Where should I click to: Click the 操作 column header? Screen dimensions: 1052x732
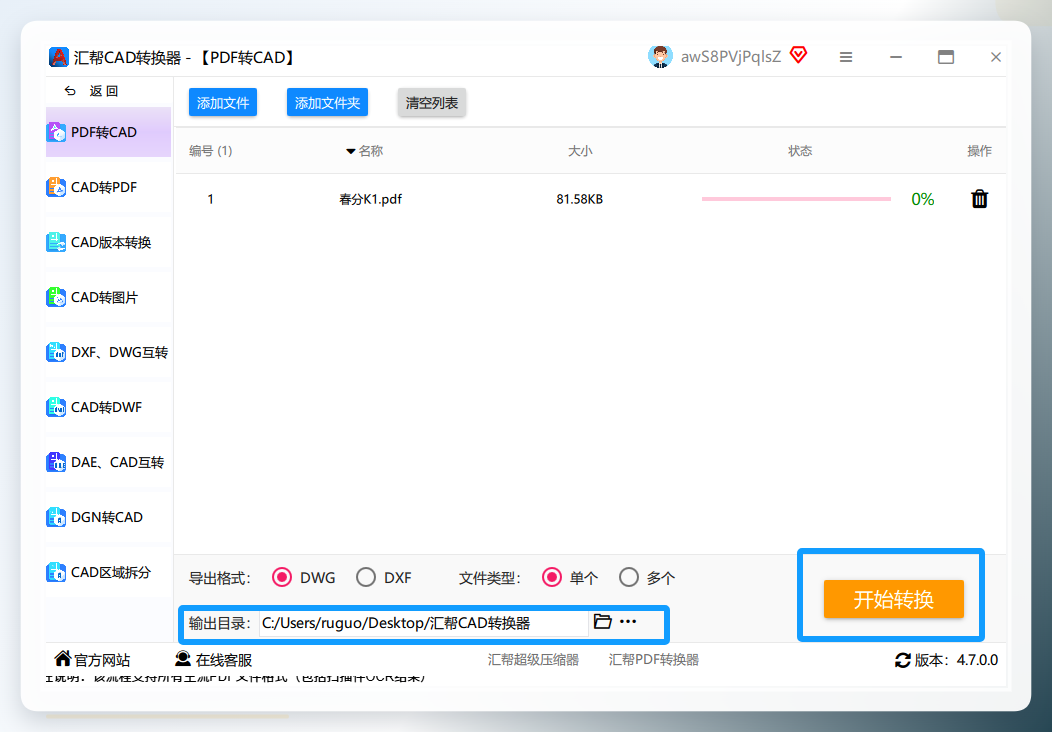pyautogui.click(x=979, y=151)
